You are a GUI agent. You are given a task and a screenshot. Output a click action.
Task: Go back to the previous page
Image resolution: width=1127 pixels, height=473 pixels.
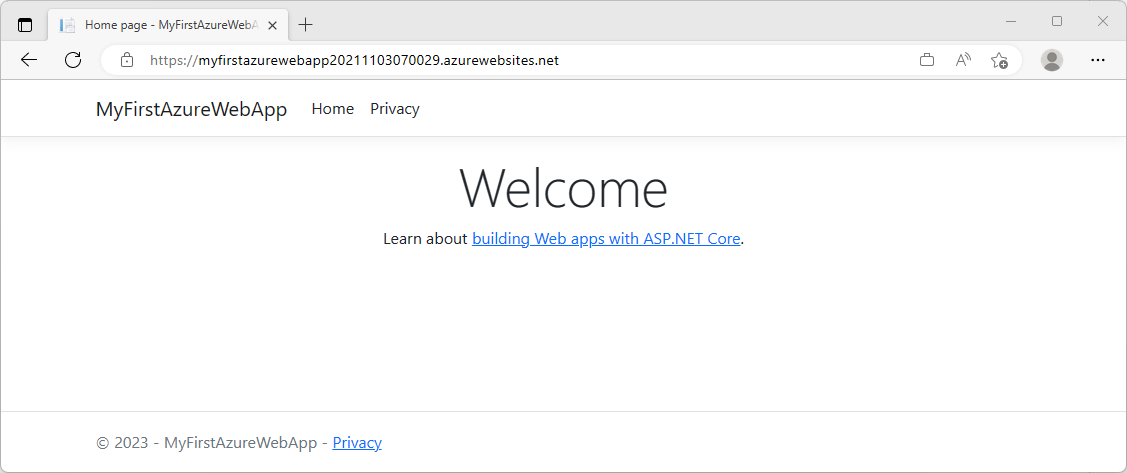(29, 60)
